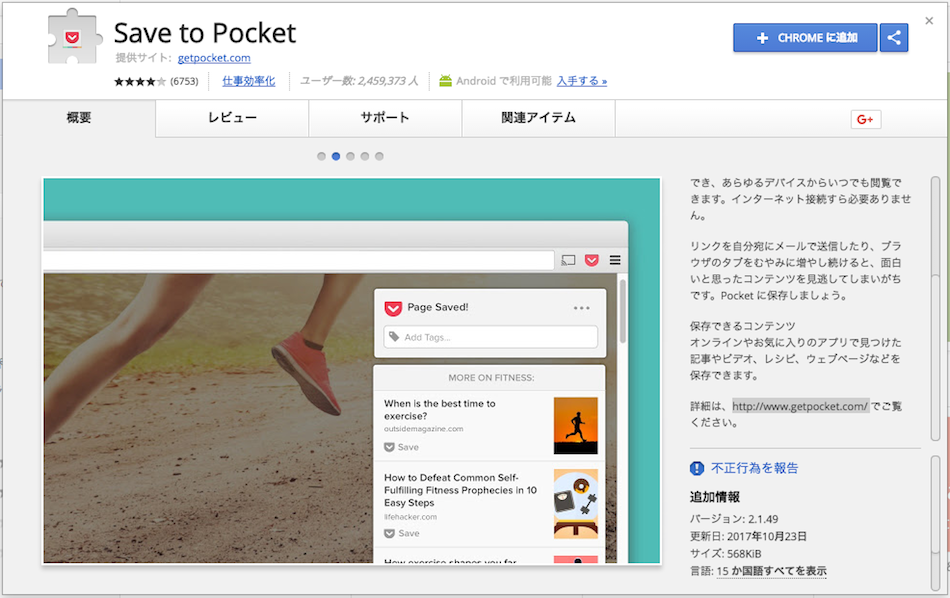Click the Save to Pocket title

point(205,33)
